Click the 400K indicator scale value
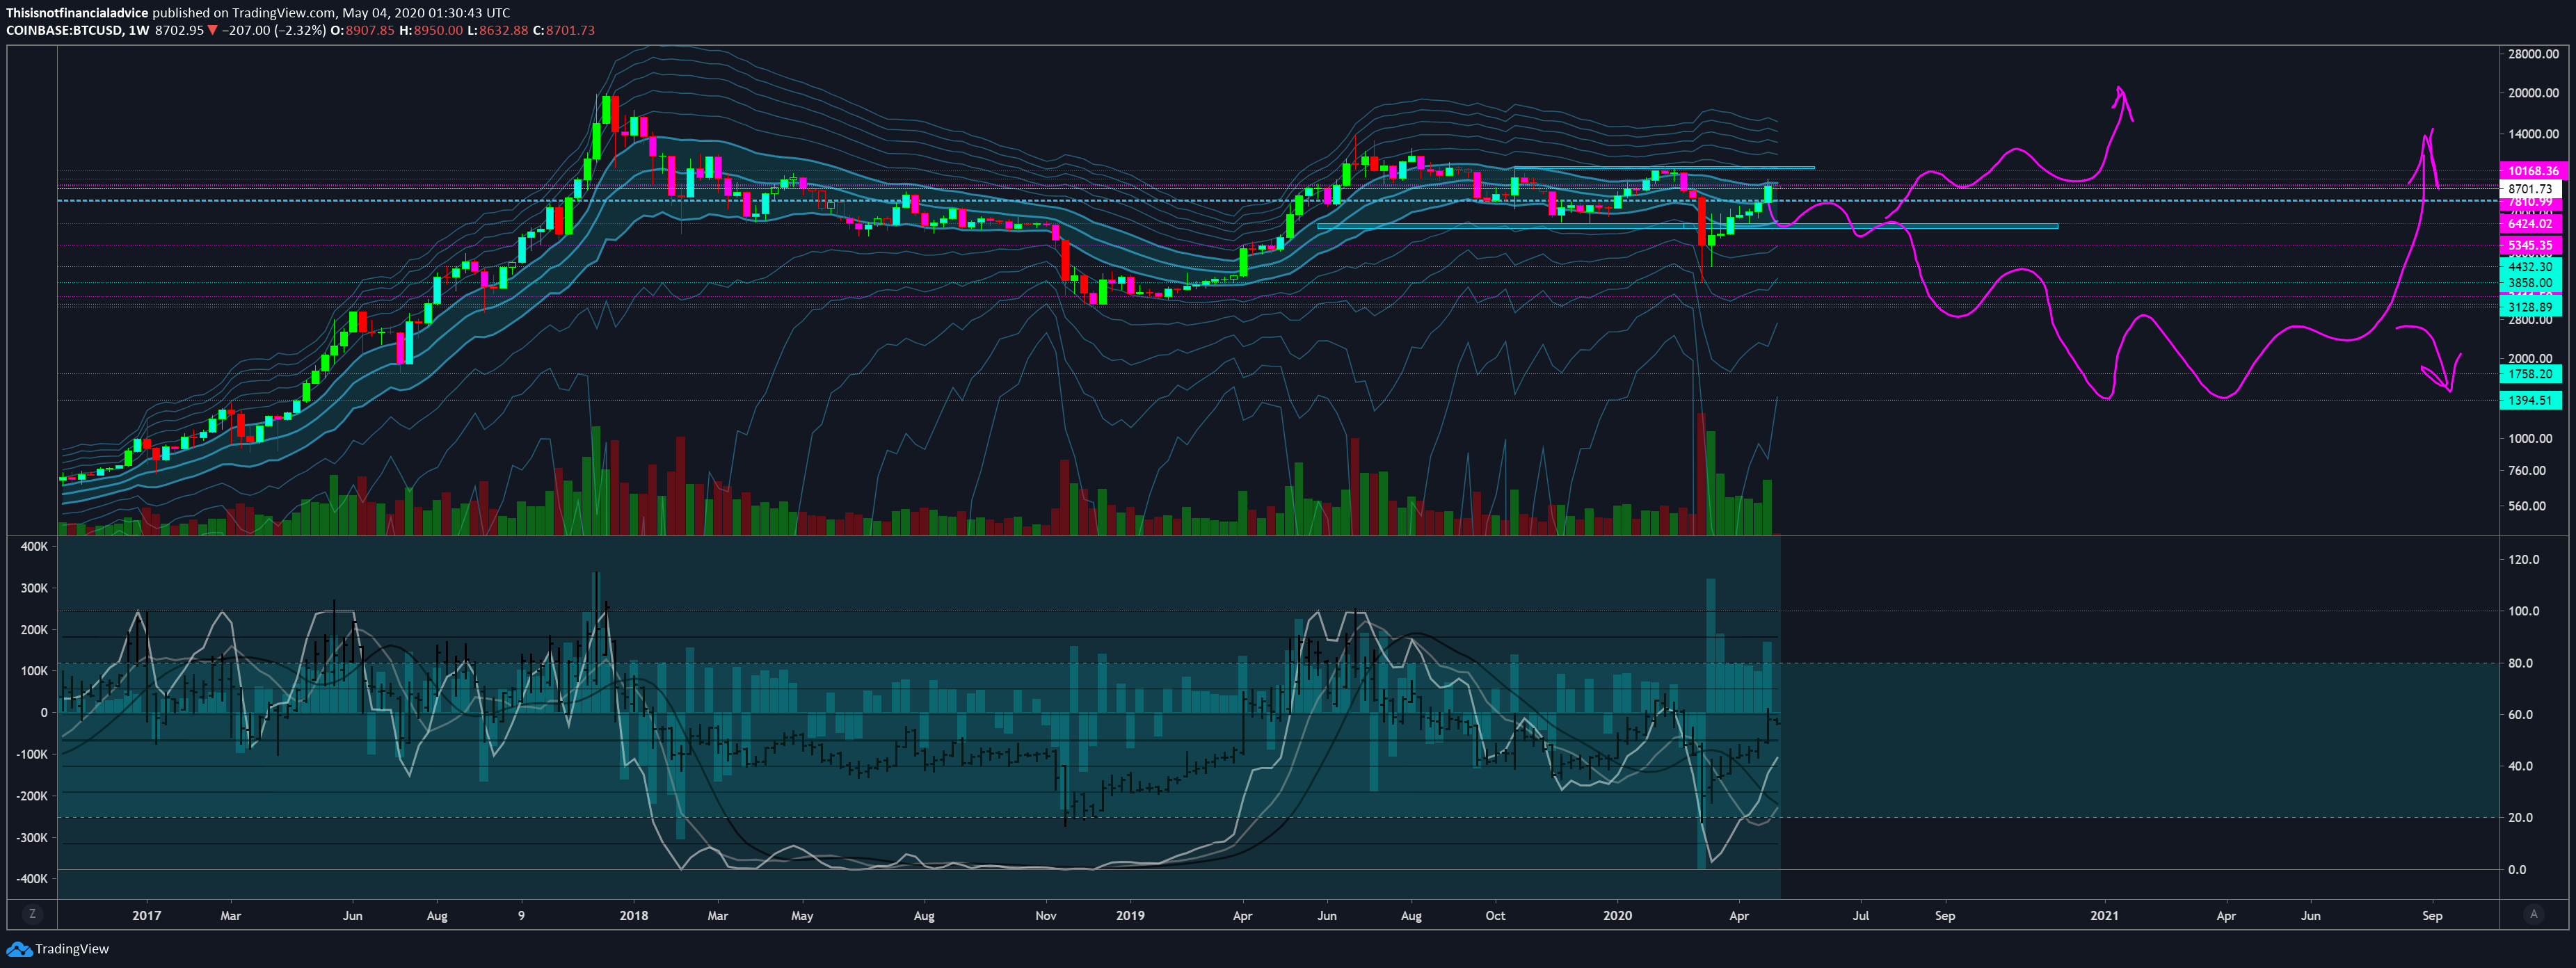Screen dimensions: 2576x968 [34, 546]
